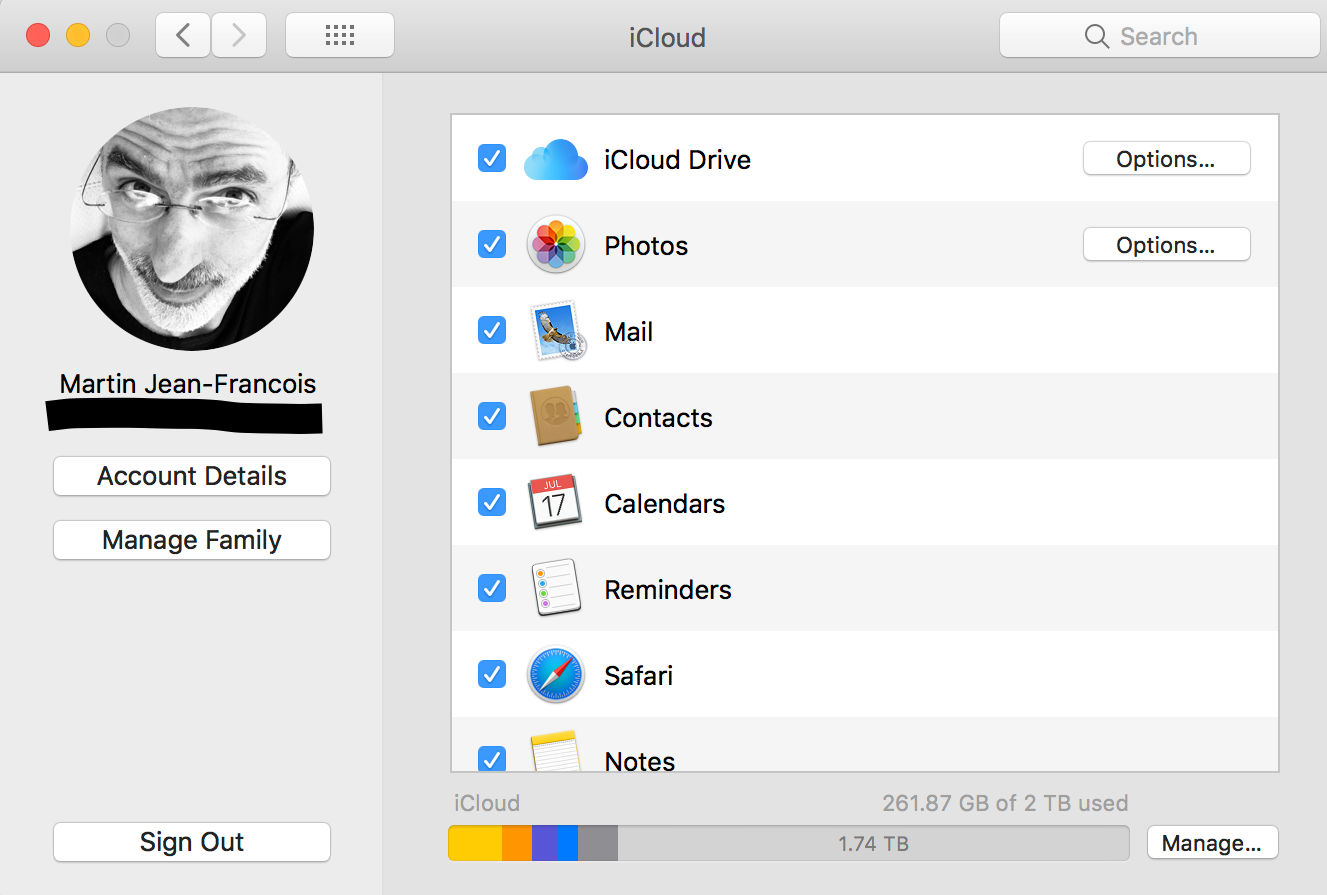
Task: Disable Mail syncing checkbox
Action: (x=492, y=330)
